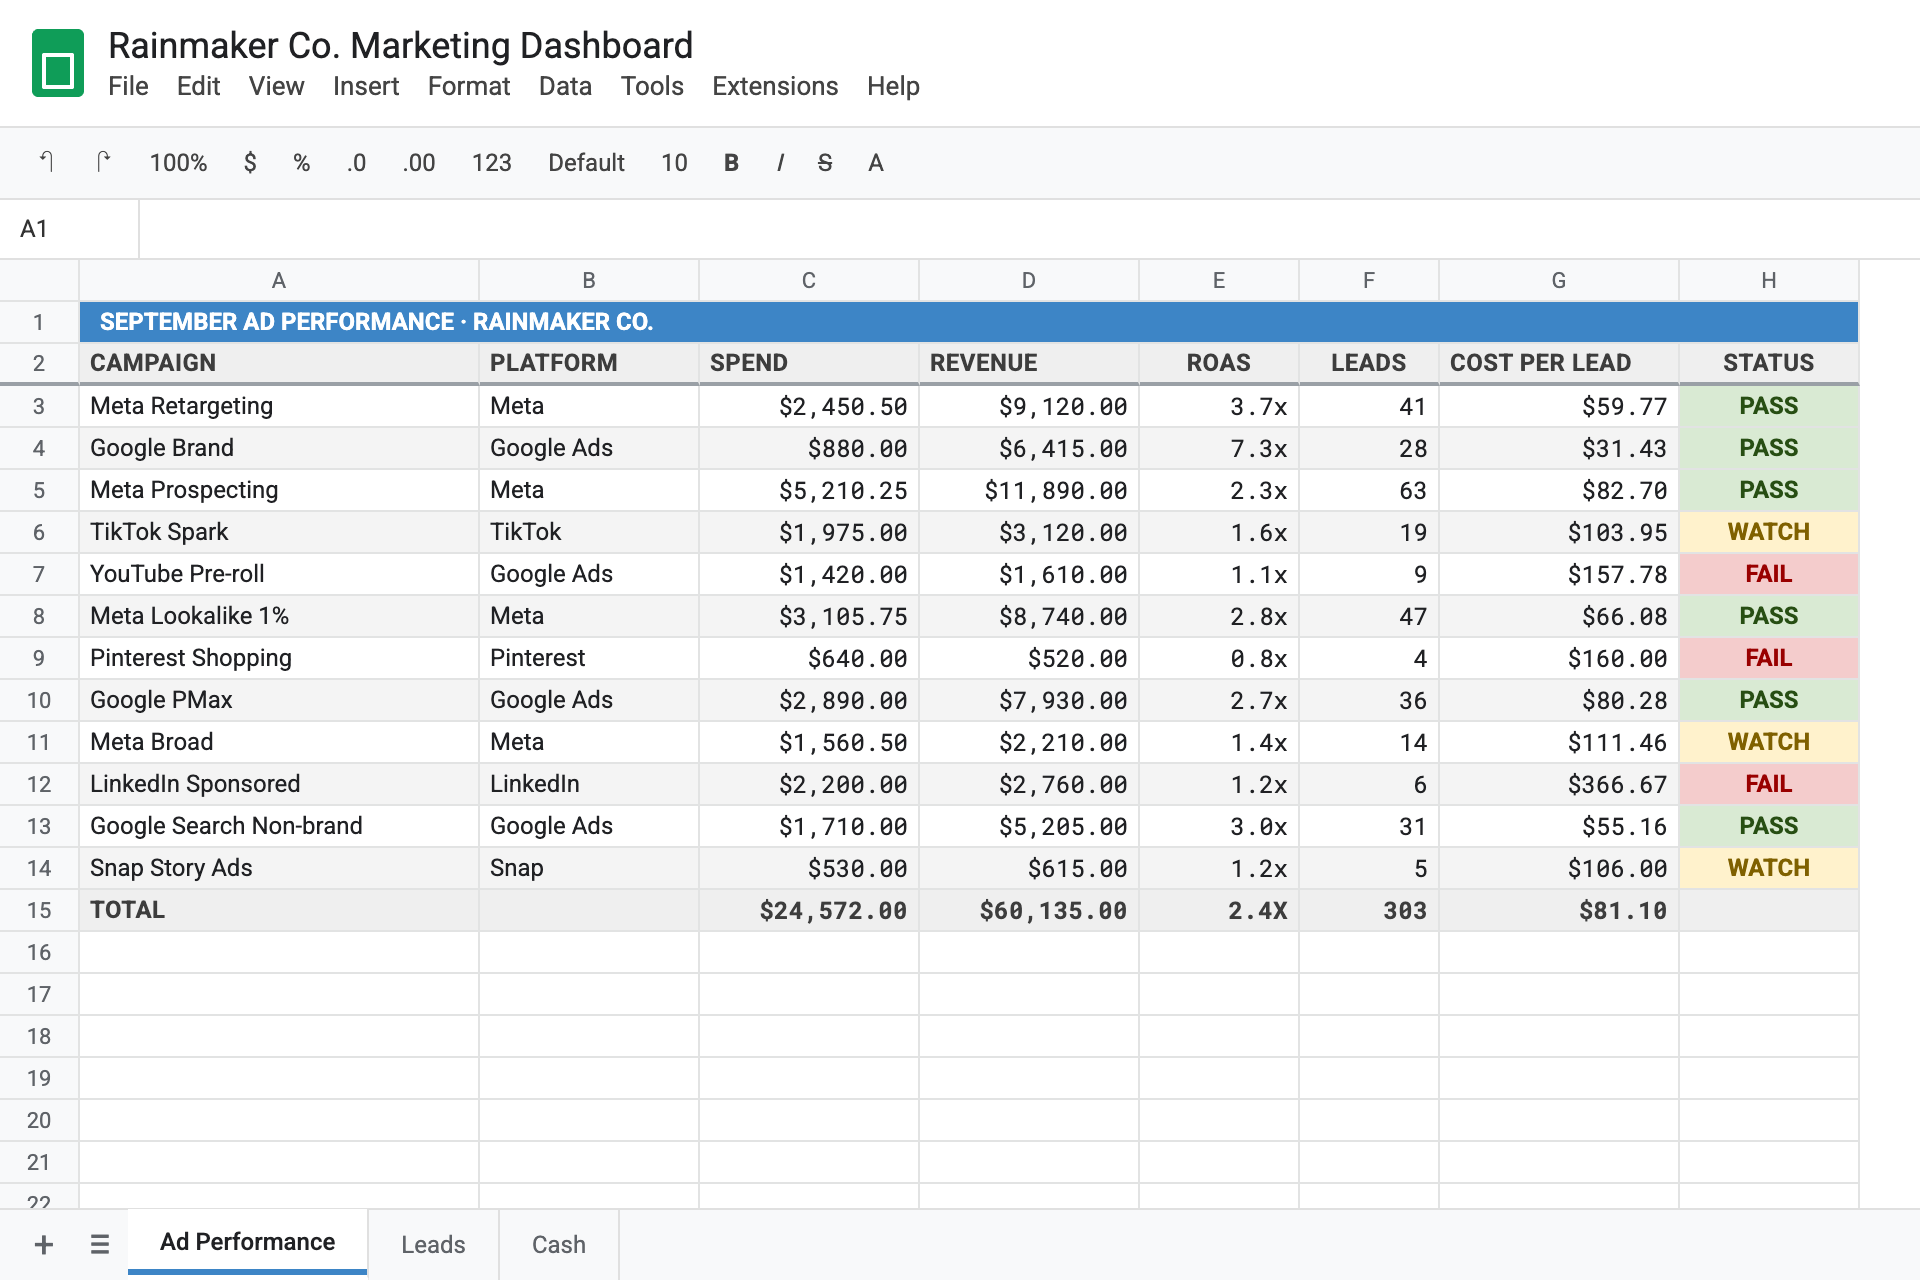Screen dimensions: 1920x1280
Task: Open the Tools menu
Action: point(652,86)
